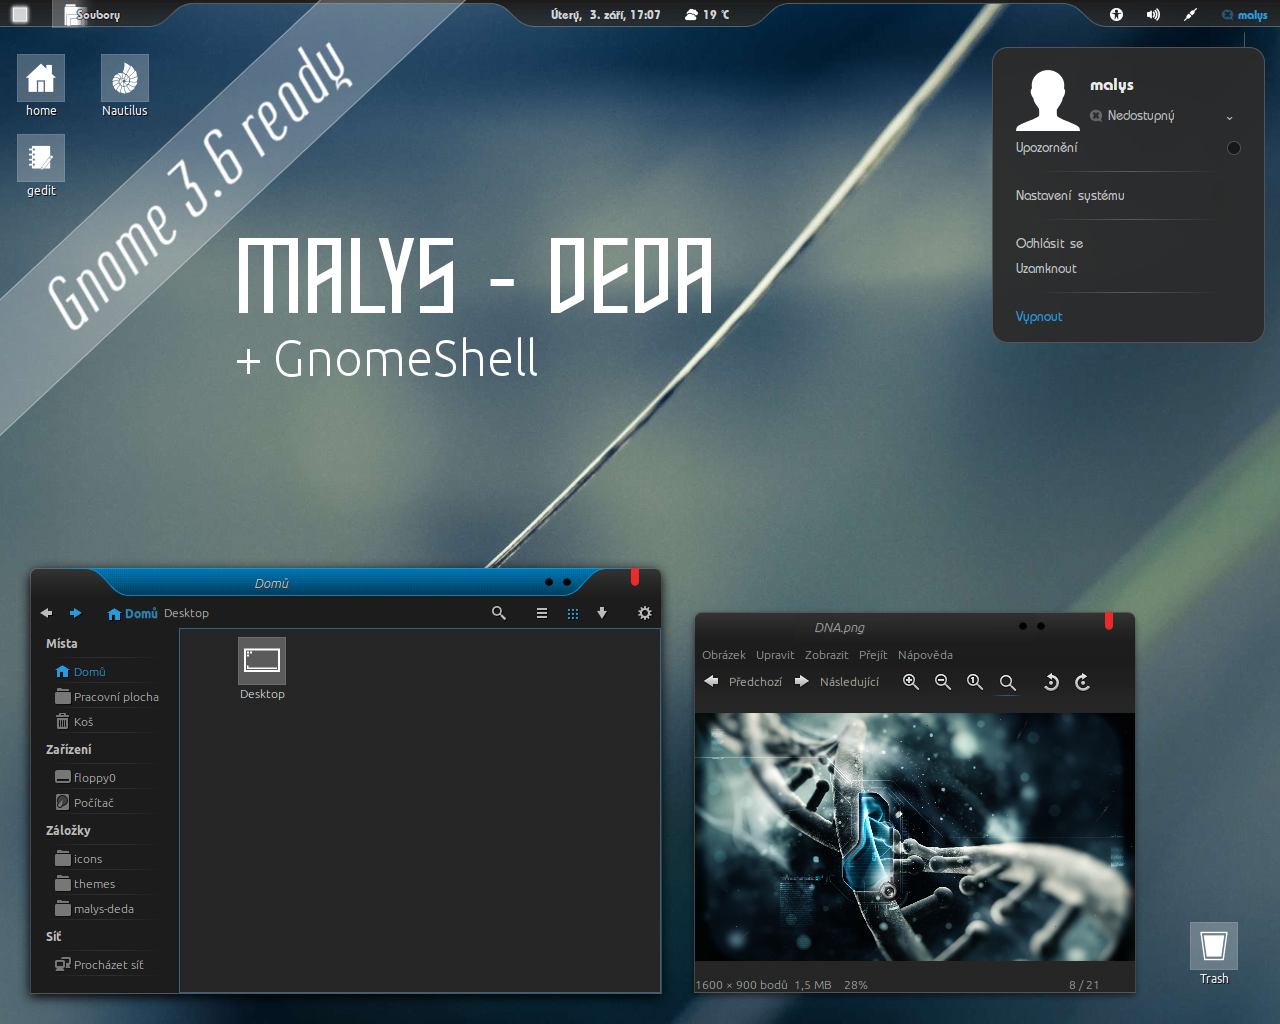Zoom in on the DNA image

tap(911, 682)
